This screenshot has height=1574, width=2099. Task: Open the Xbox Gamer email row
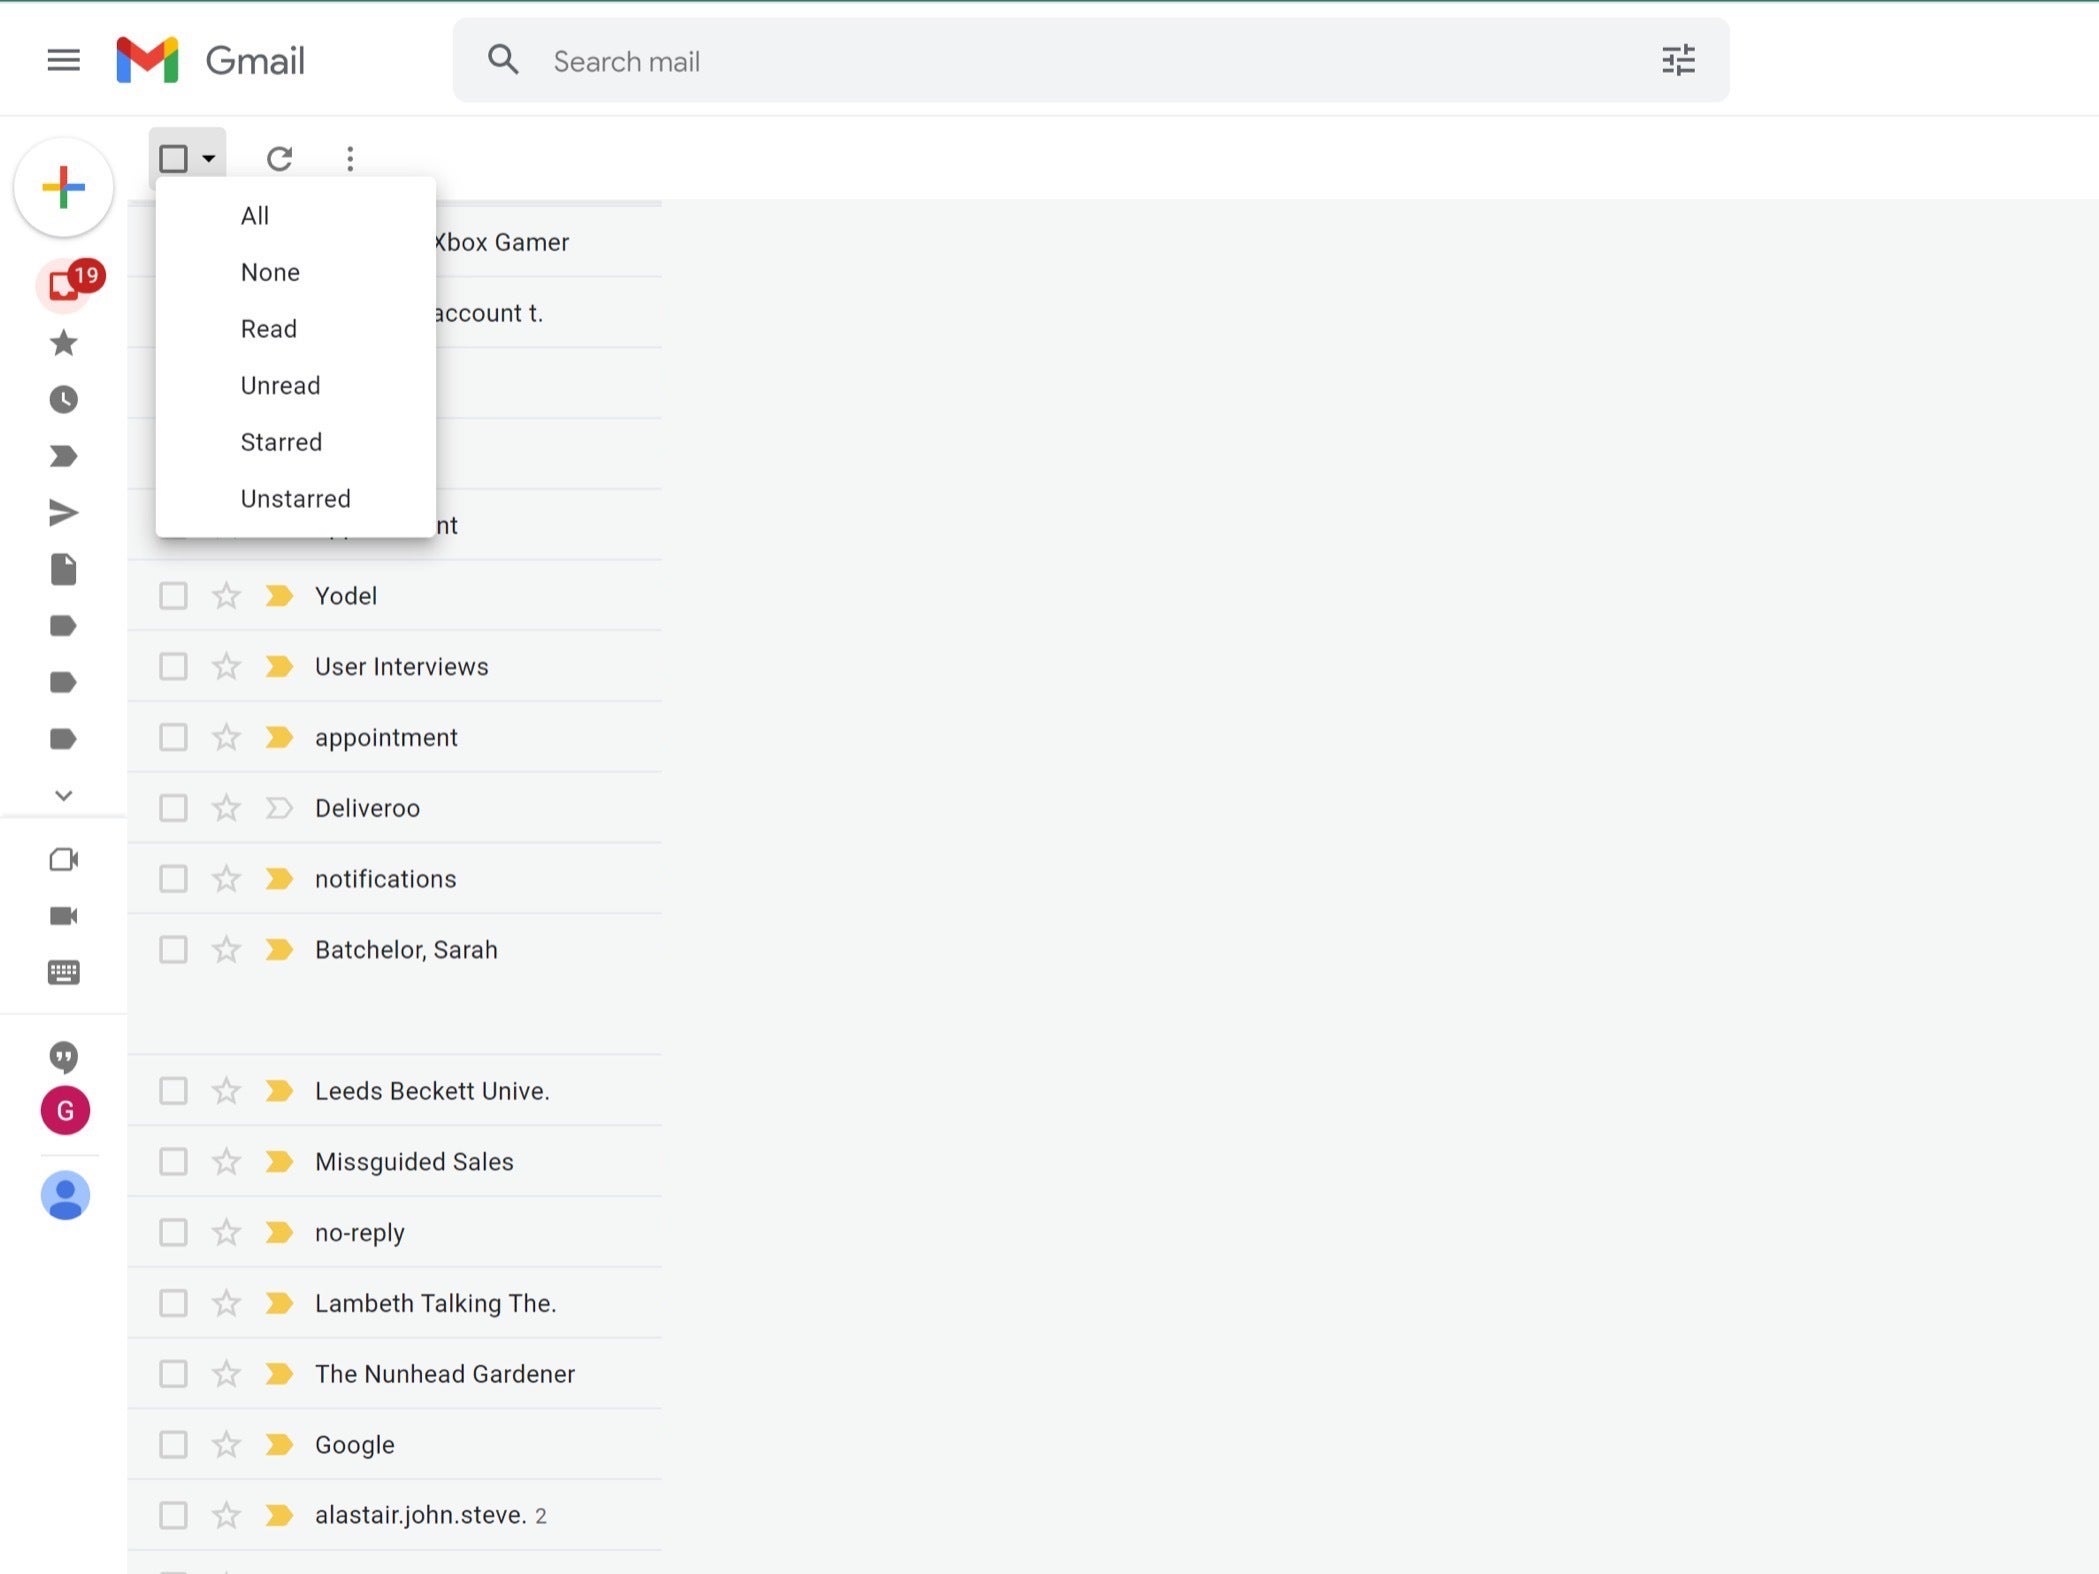tap(548, 242)
